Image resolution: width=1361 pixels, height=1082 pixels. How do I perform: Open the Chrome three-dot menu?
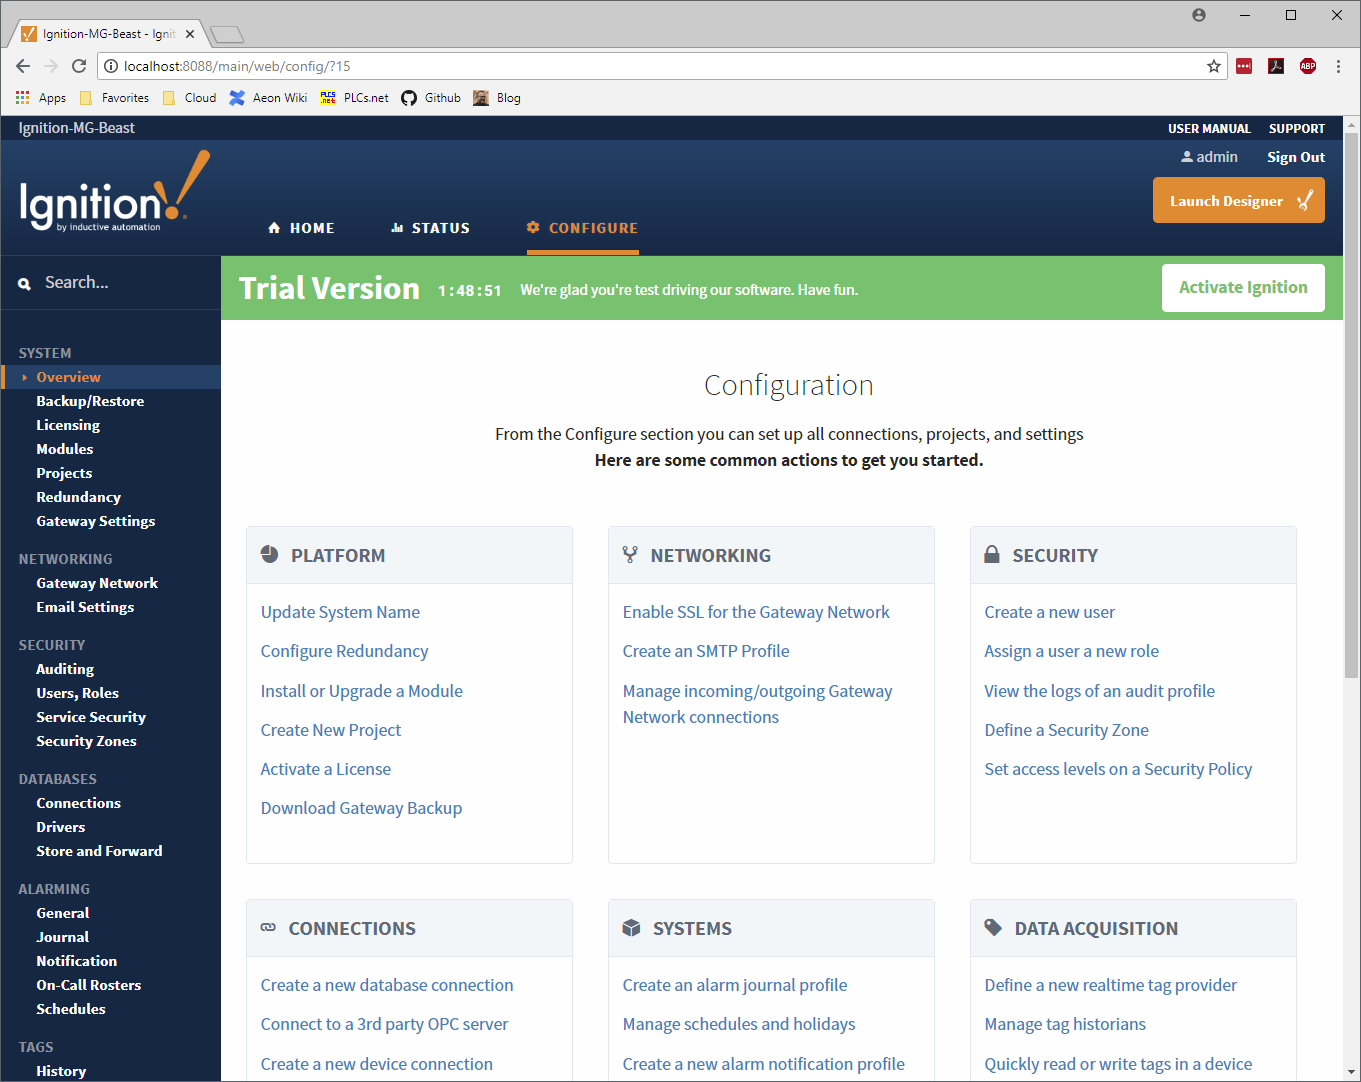pyautogui.click(x=1338, y=66)
